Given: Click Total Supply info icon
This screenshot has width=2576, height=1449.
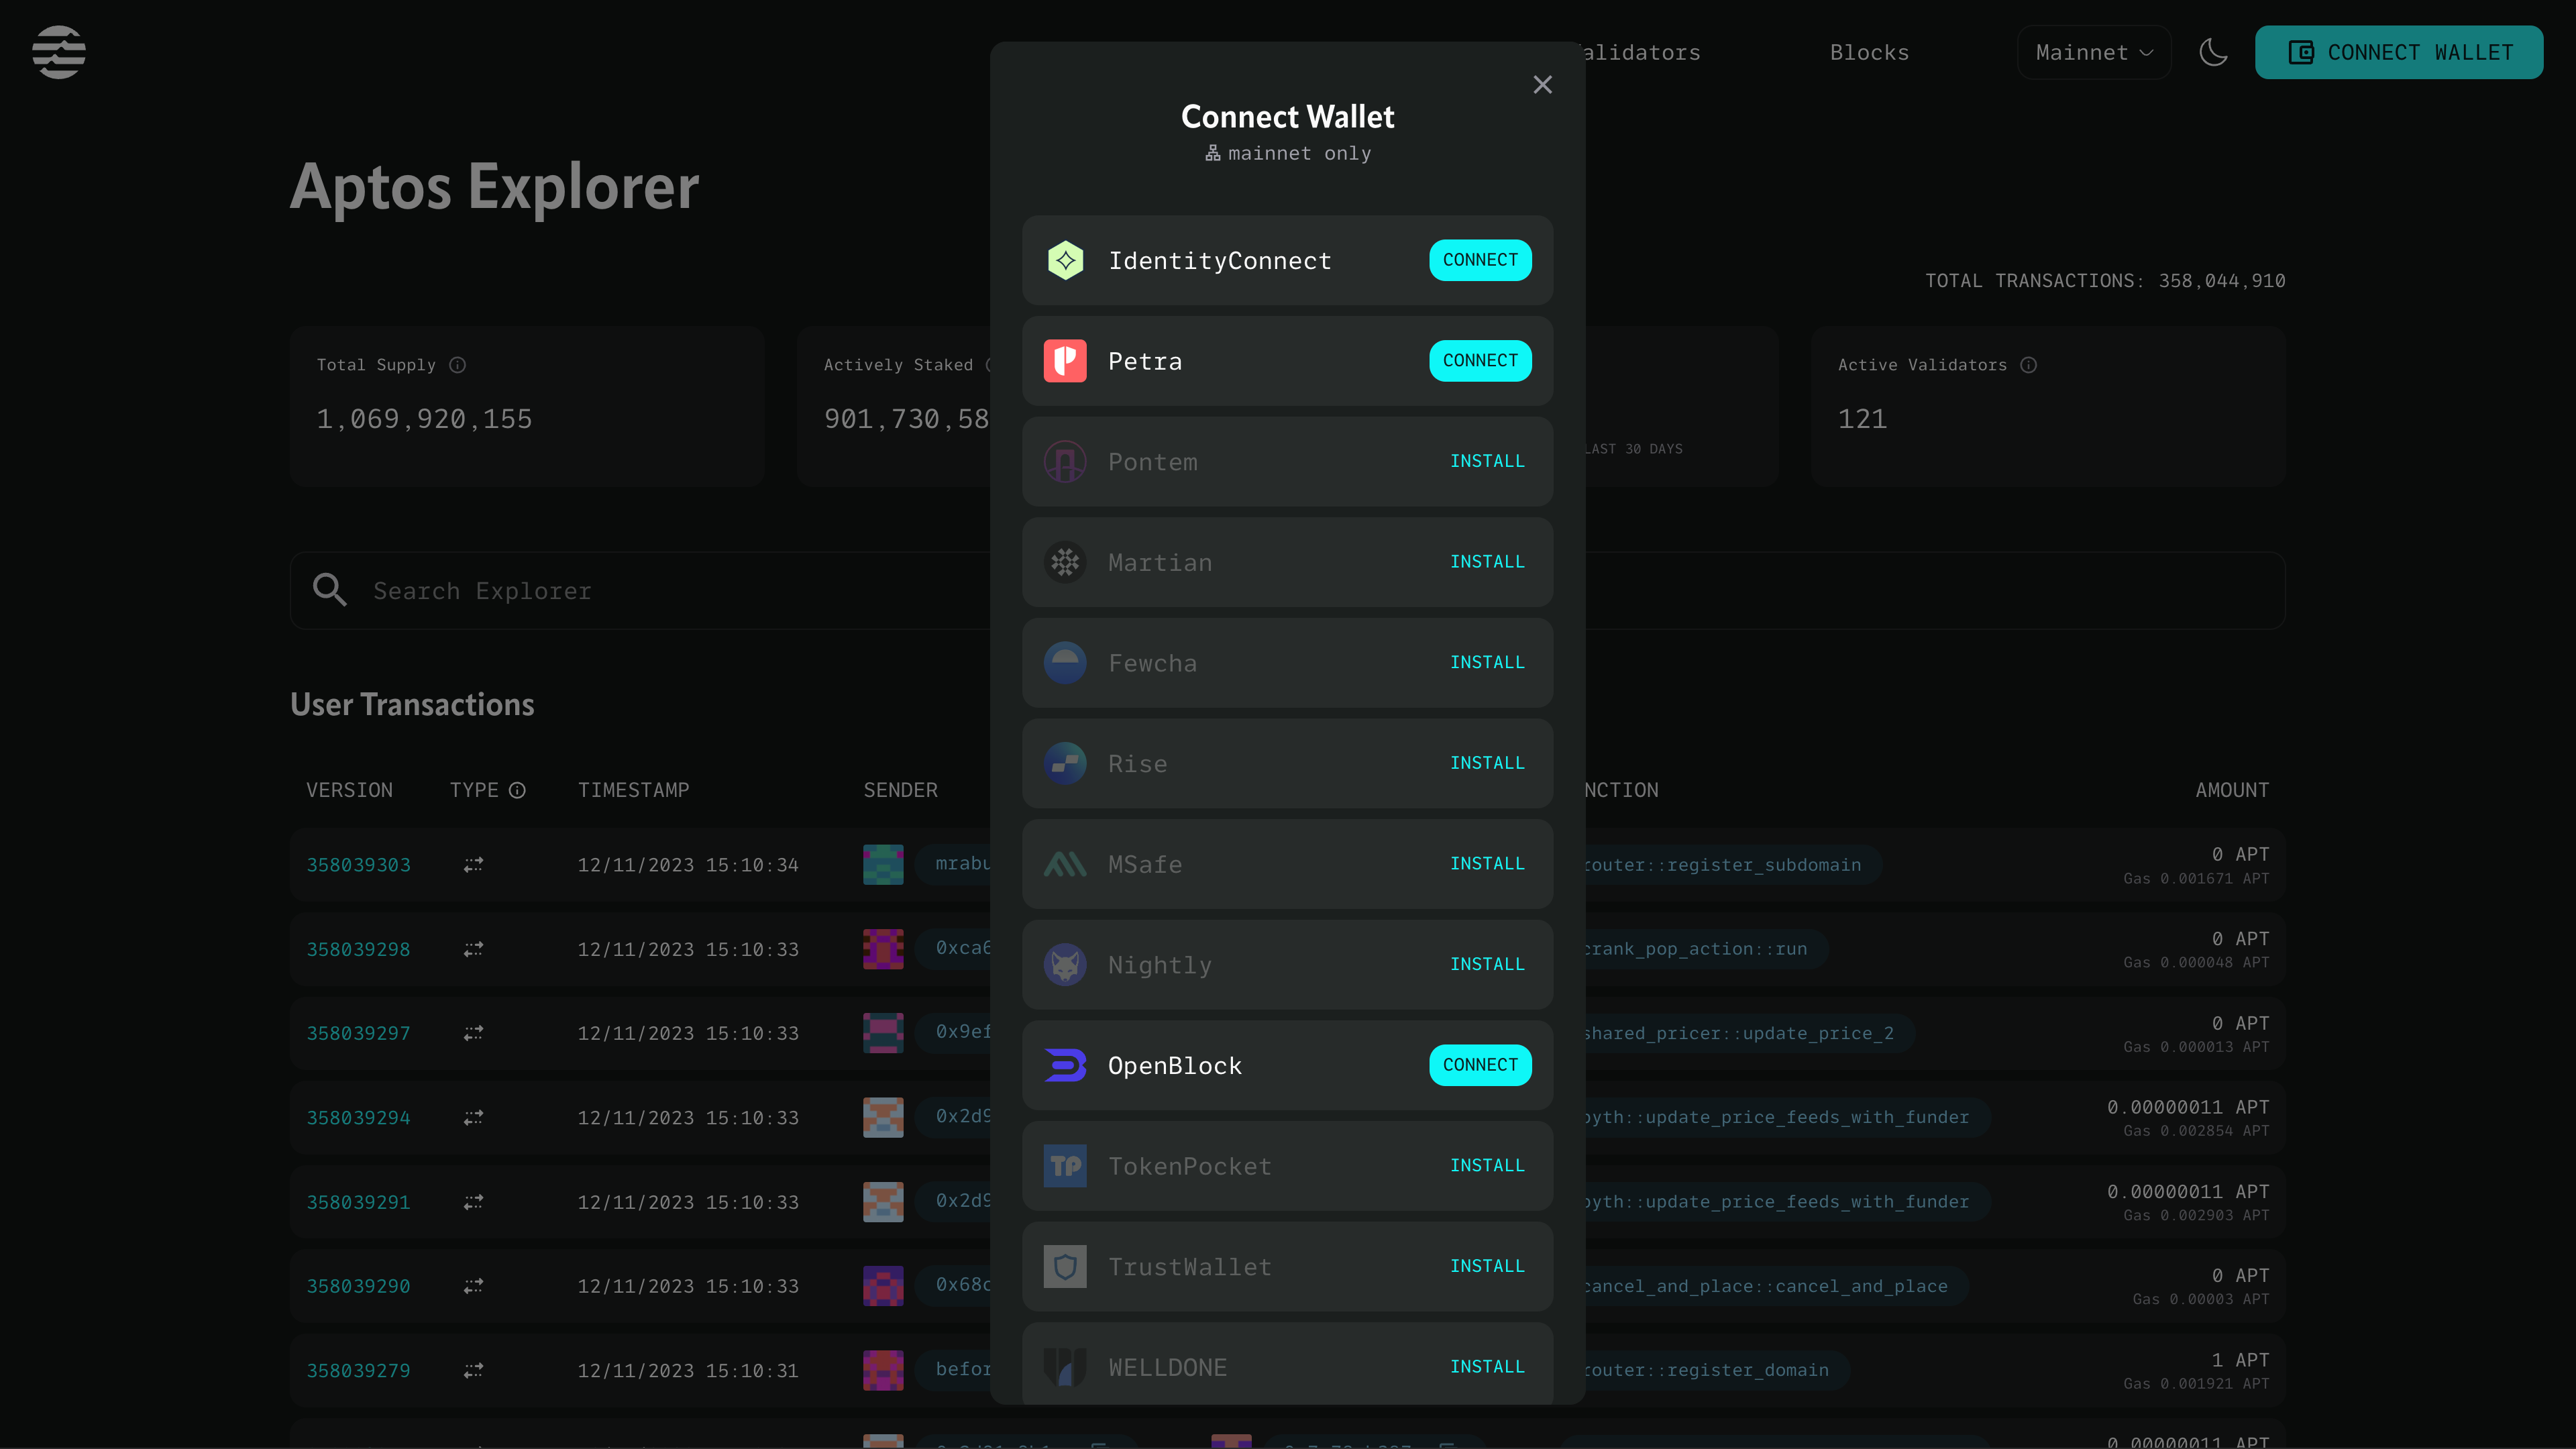Looking at the screenshot, I should coord(457,365).
